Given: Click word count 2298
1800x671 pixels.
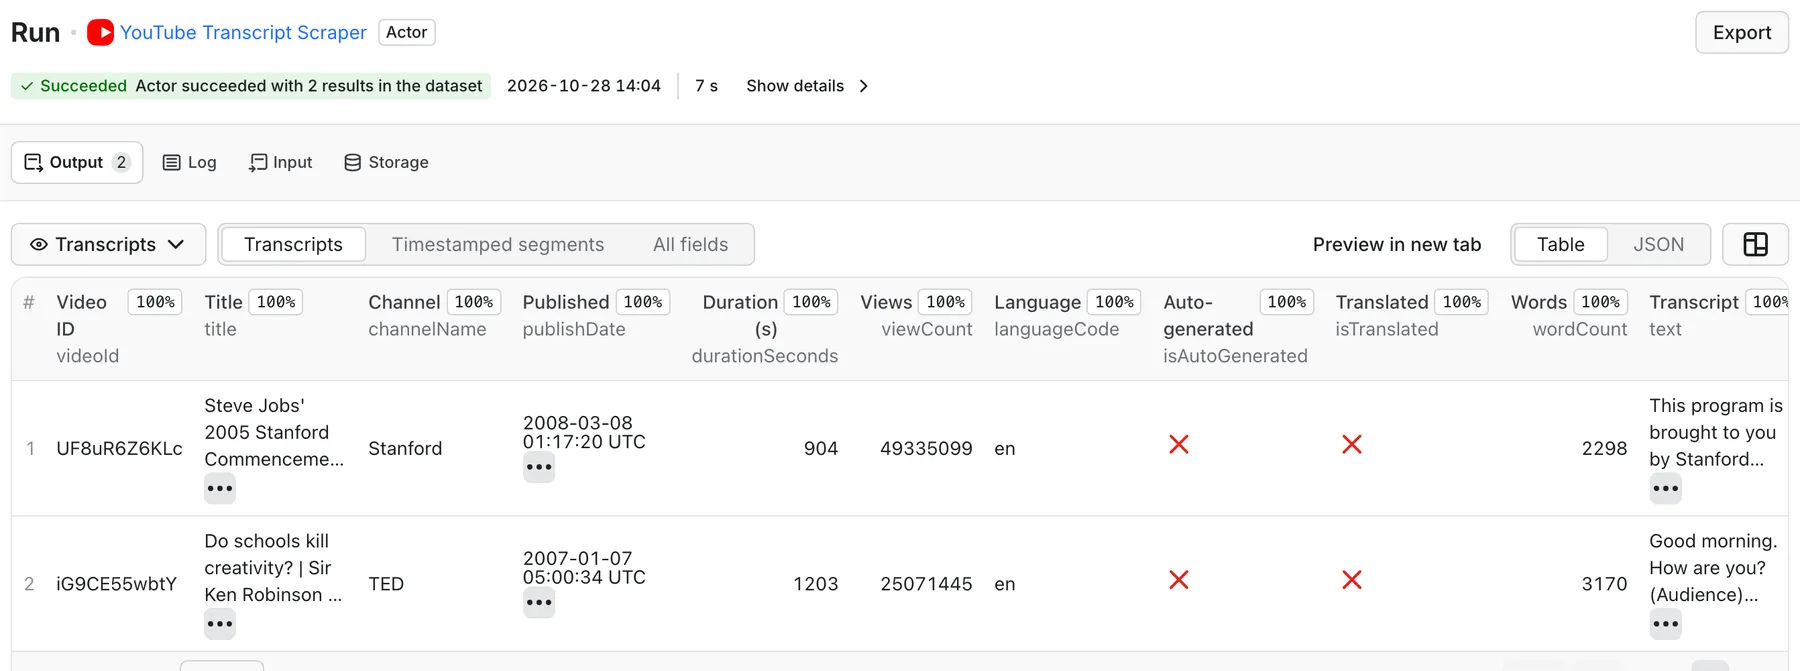Looking at the screenshot, I should [1604, 449].
